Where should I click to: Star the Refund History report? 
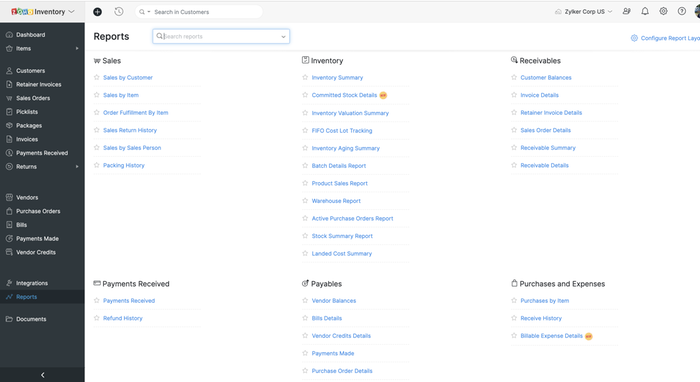pos(96,318)
